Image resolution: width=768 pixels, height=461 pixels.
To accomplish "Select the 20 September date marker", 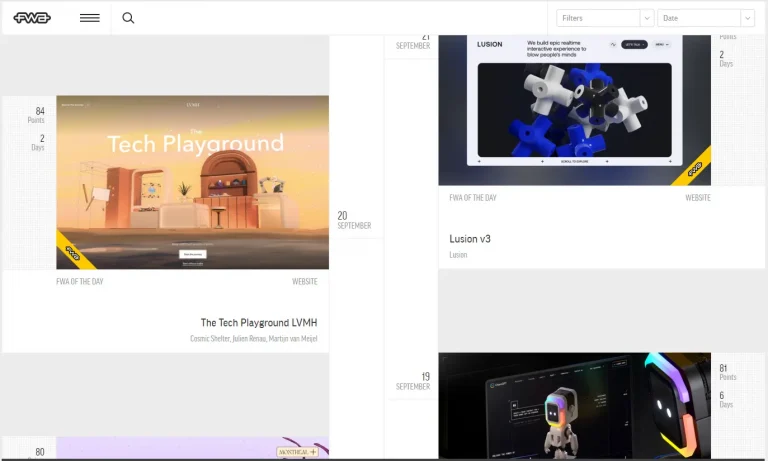I will (x=354, y=220).
